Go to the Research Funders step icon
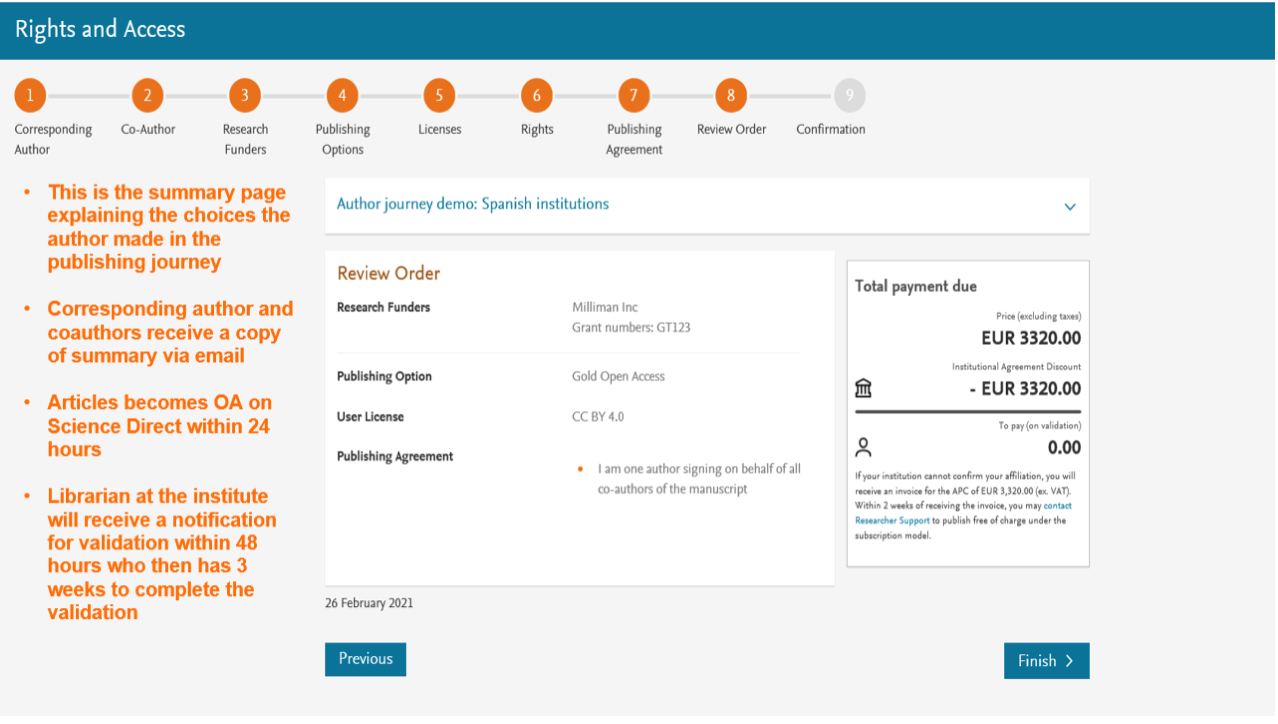The width and height of the screenshot is (1278, 724). pos(245,94)
